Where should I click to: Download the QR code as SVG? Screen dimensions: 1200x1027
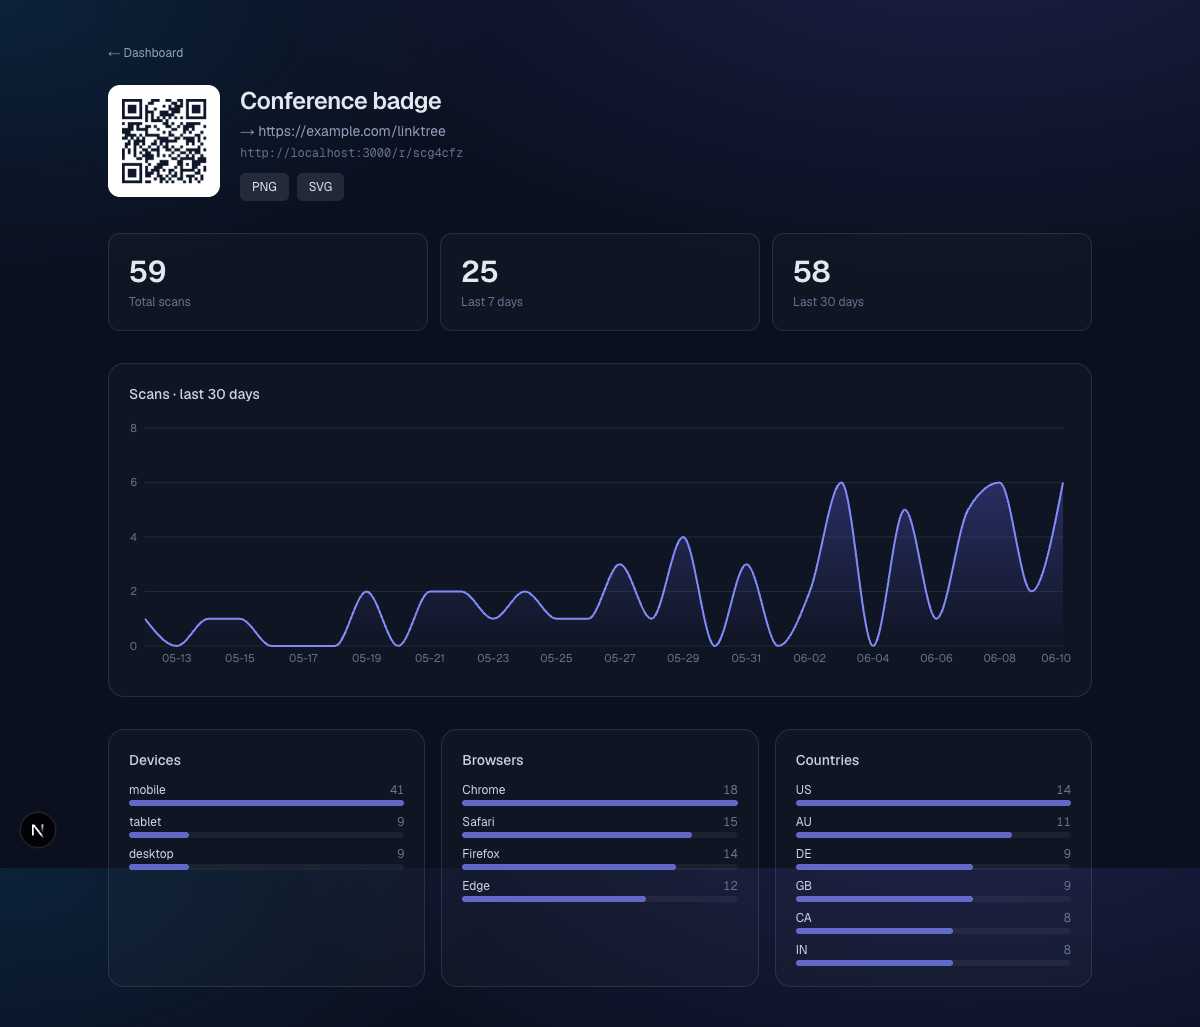tap(320, 187)
